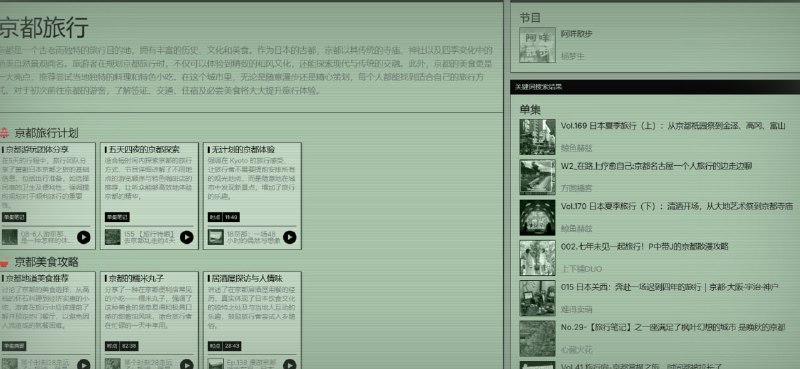Image resolution: width=800 pixels, height=369 pixels.
Task: Click the 京都旅行 page title
Action: tap(44, 27)
